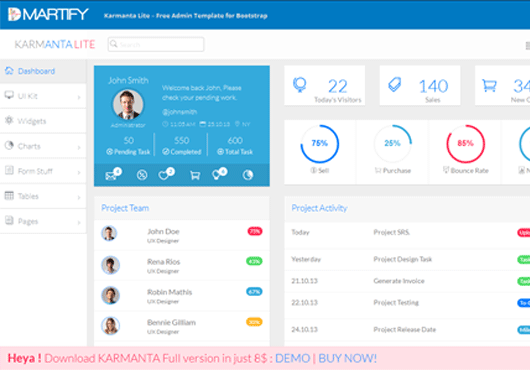Open the mail envelope icon with badge
Viewport: 530px width, 370px height.
113,174
